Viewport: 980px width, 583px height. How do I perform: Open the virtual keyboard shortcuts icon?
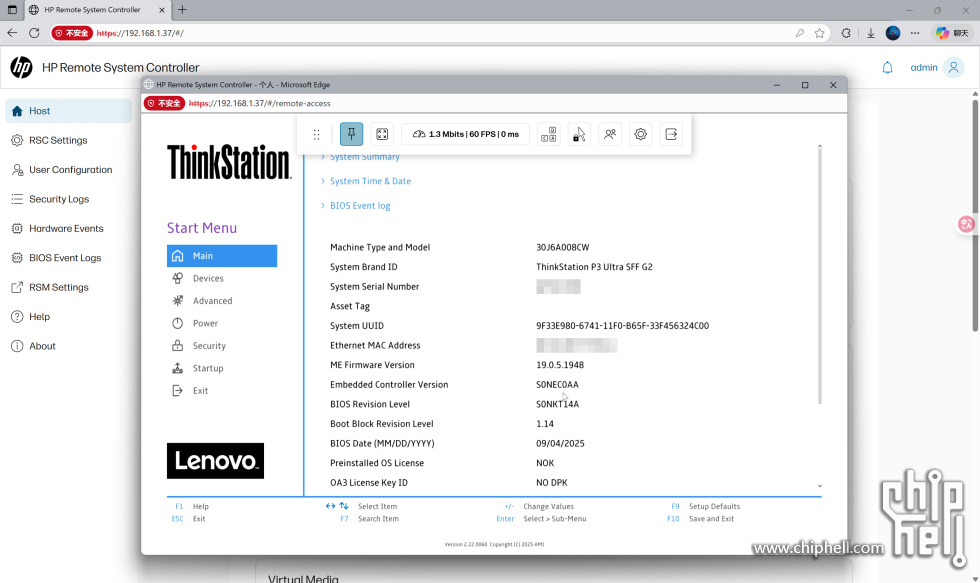pyautogui.click(x=548, y=134)
